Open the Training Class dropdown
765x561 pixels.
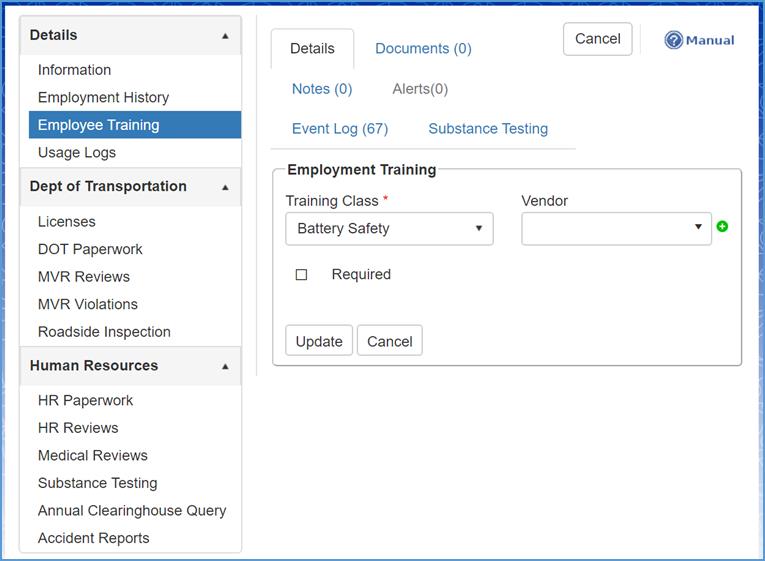pos(389,228)
